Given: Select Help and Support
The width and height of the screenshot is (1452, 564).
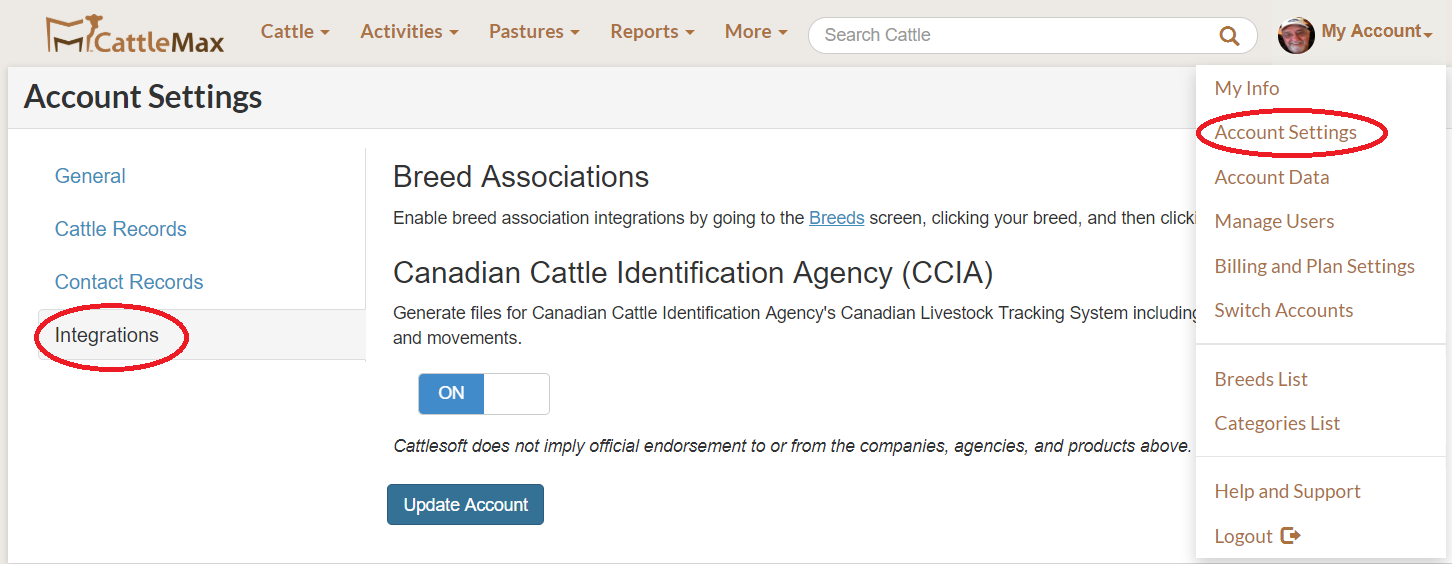Looking at the screenshot, I should pyautogui.click(x=1287, y=491).
